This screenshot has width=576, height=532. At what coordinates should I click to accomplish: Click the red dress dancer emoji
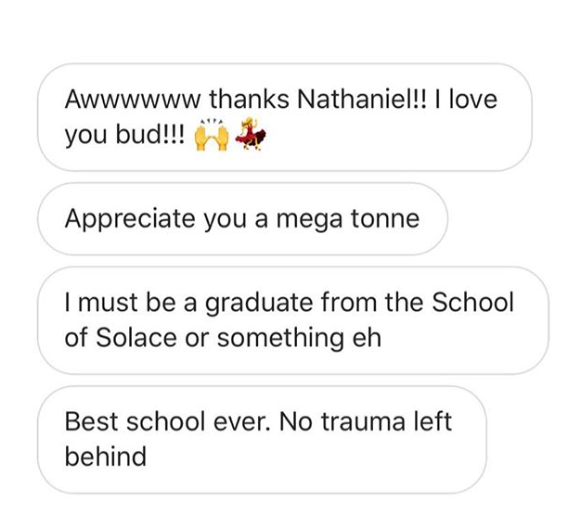pyautogui.click(x=251, y=134)
